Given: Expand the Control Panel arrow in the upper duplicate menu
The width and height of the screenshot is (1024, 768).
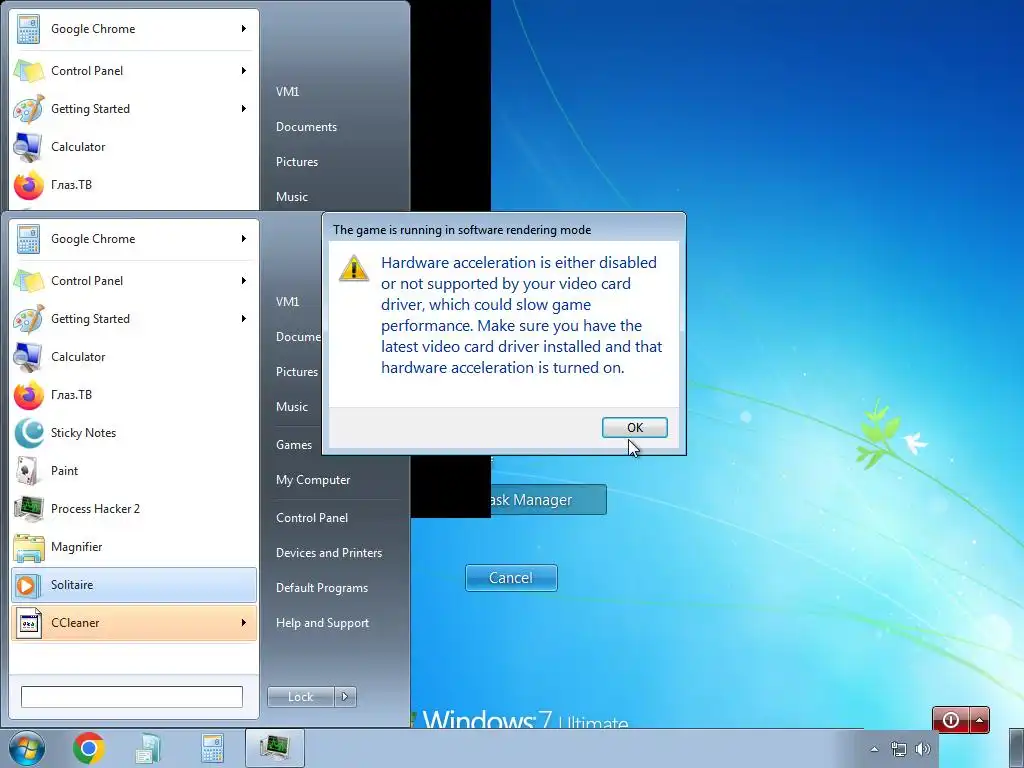Looking at the screenshot, I should coord(244,70).
